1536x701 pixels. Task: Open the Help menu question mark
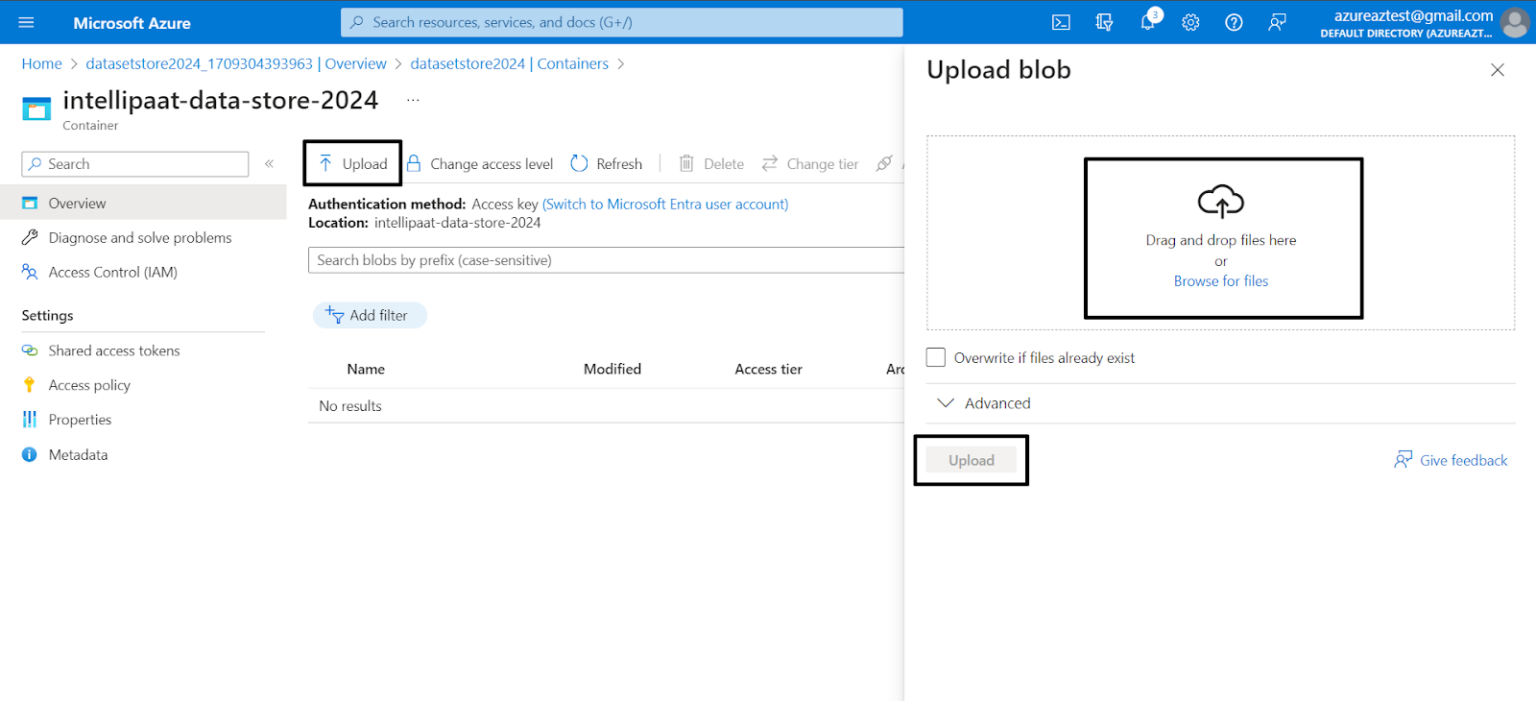[x=1233, y=21]
